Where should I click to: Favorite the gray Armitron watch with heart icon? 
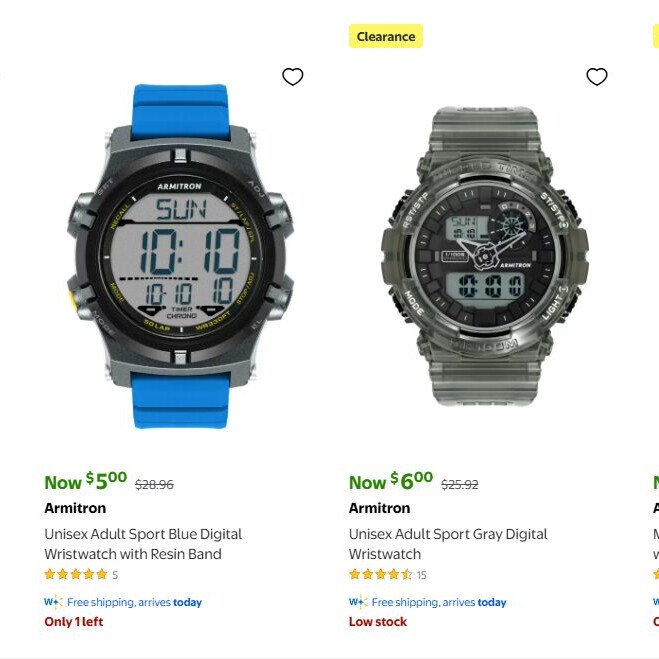(x=597, y=77)
